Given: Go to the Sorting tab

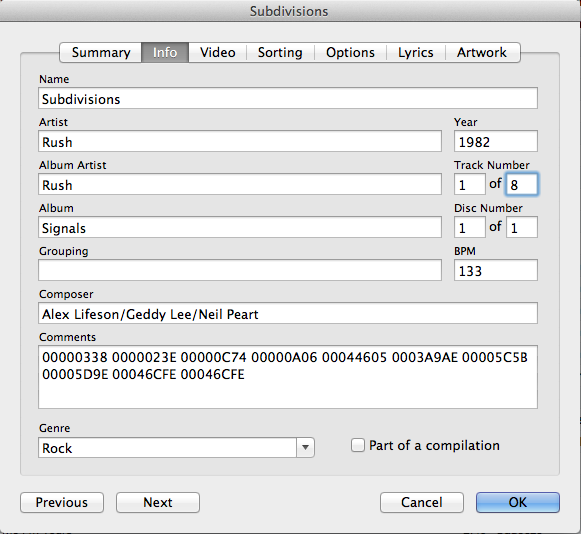Looking at the screenshot, I should tap(280, 53).
